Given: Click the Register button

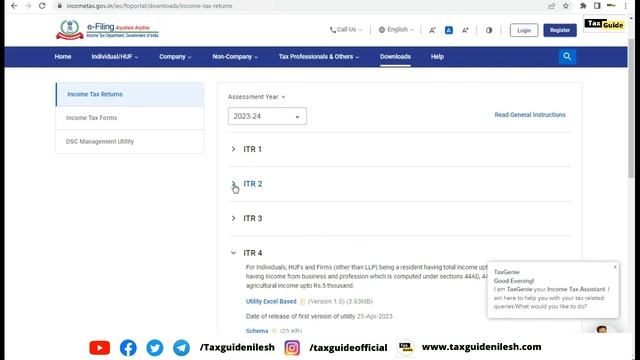Looking at the screenshot, I should 560,30.
